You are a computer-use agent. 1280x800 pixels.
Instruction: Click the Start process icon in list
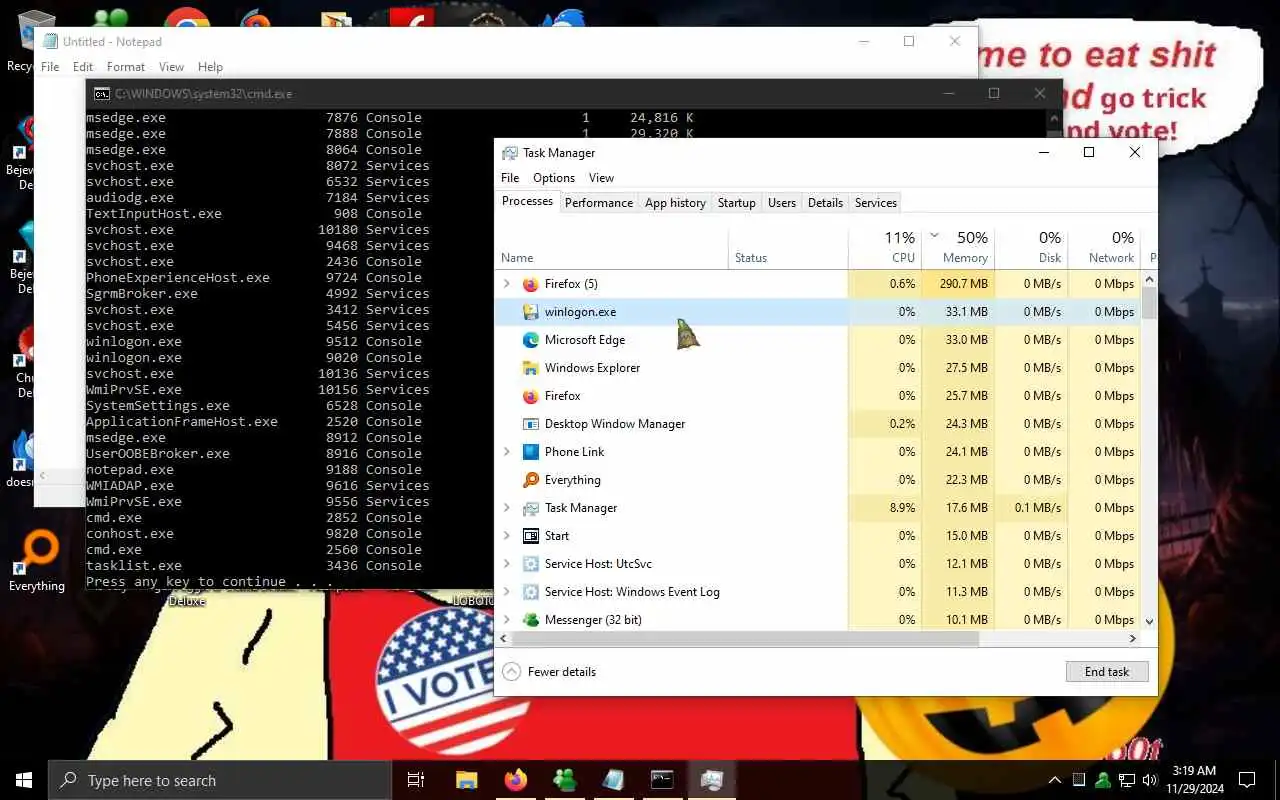point(531,536)
